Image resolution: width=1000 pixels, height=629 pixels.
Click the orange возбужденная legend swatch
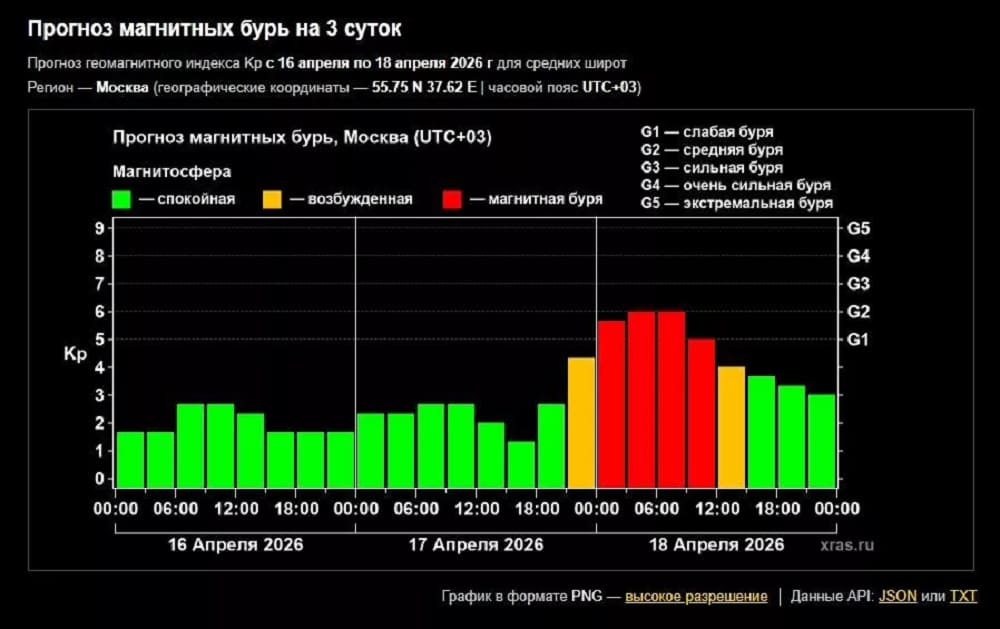(272, 199)
